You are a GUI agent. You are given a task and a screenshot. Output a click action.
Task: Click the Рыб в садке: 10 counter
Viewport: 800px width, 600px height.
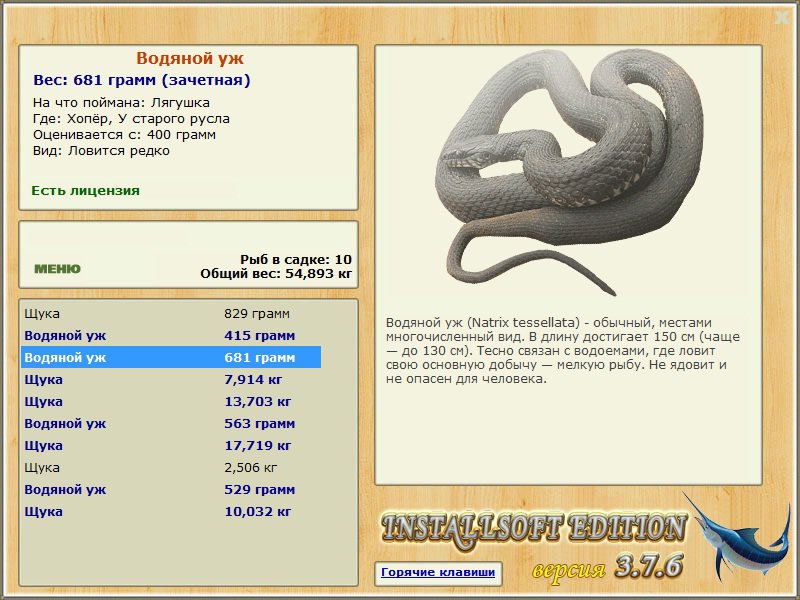296,259
